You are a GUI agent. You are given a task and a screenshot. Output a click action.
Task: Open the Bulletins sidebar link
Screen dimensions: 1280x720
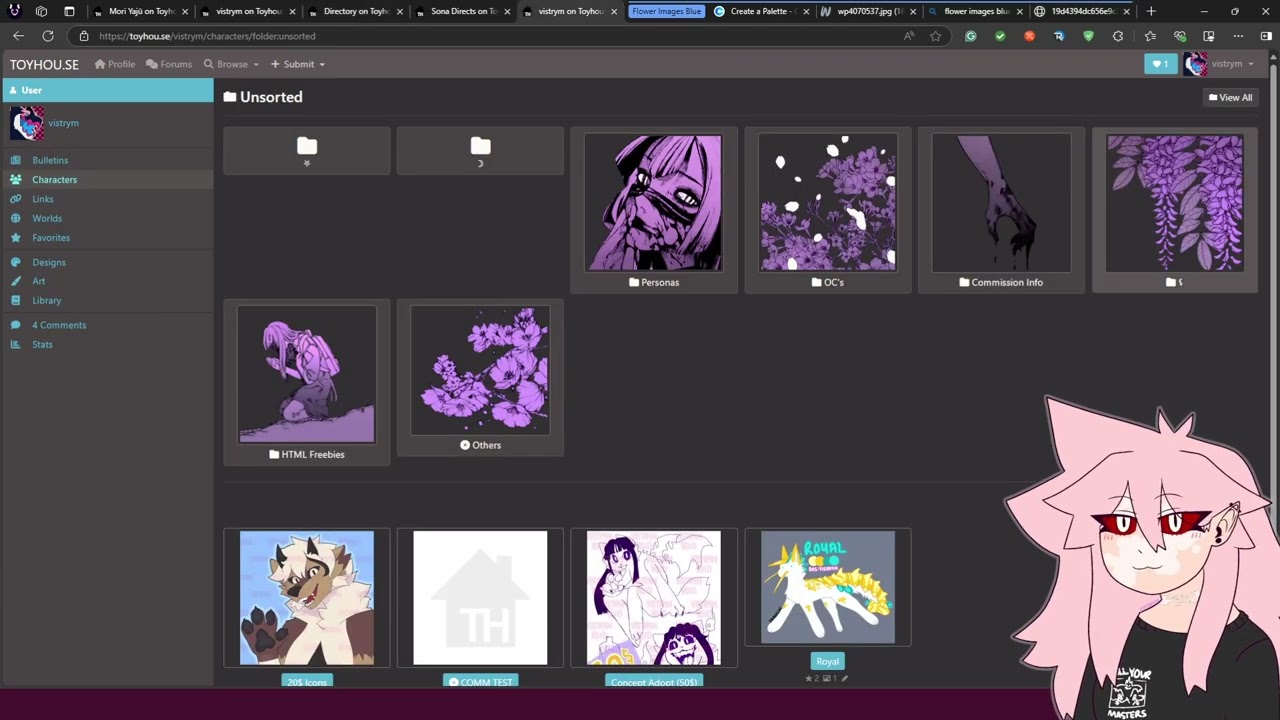tap(50, 160)
